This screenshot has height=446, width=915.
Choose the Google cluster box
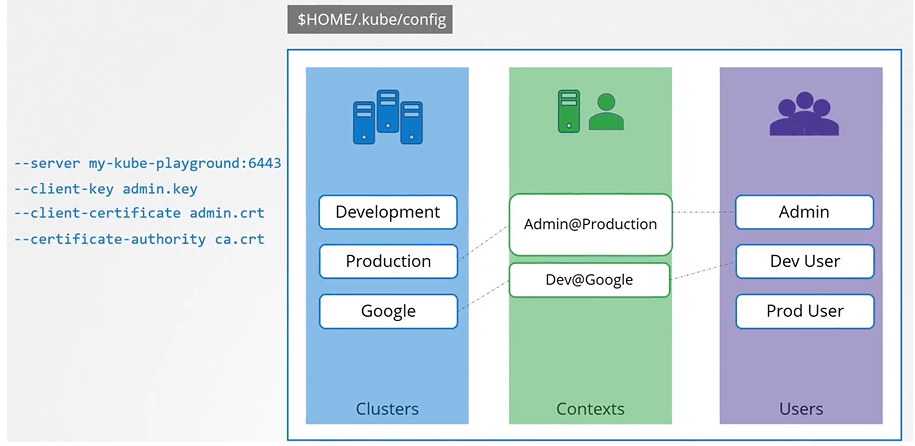[x=388, y=311]
